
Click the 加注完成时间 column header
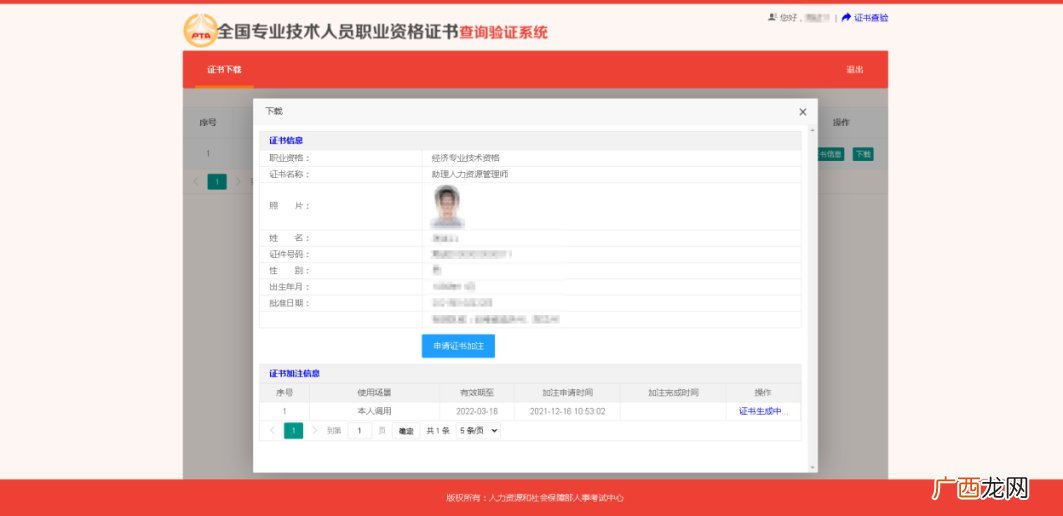coord(673,393)
